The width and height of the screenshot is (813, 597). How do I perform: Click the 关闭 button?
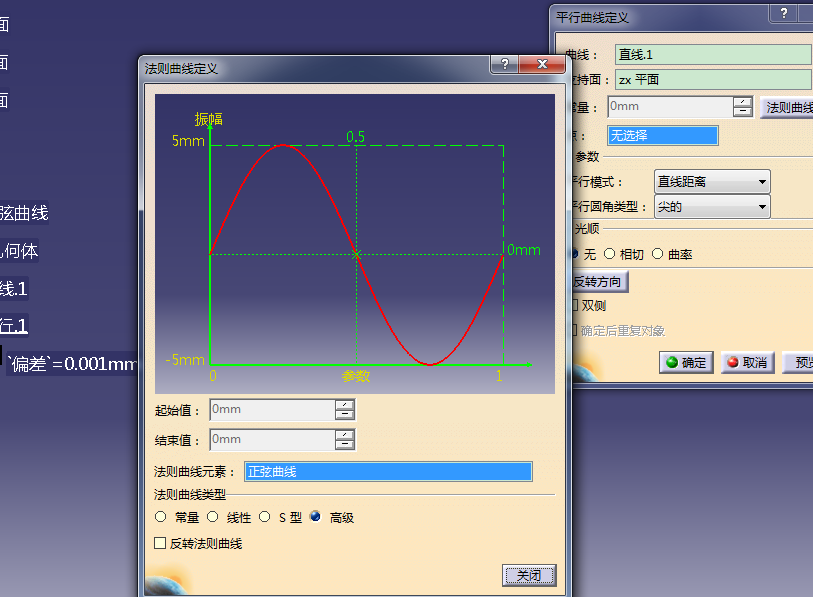pyautogui.click(x=529, y=575)
